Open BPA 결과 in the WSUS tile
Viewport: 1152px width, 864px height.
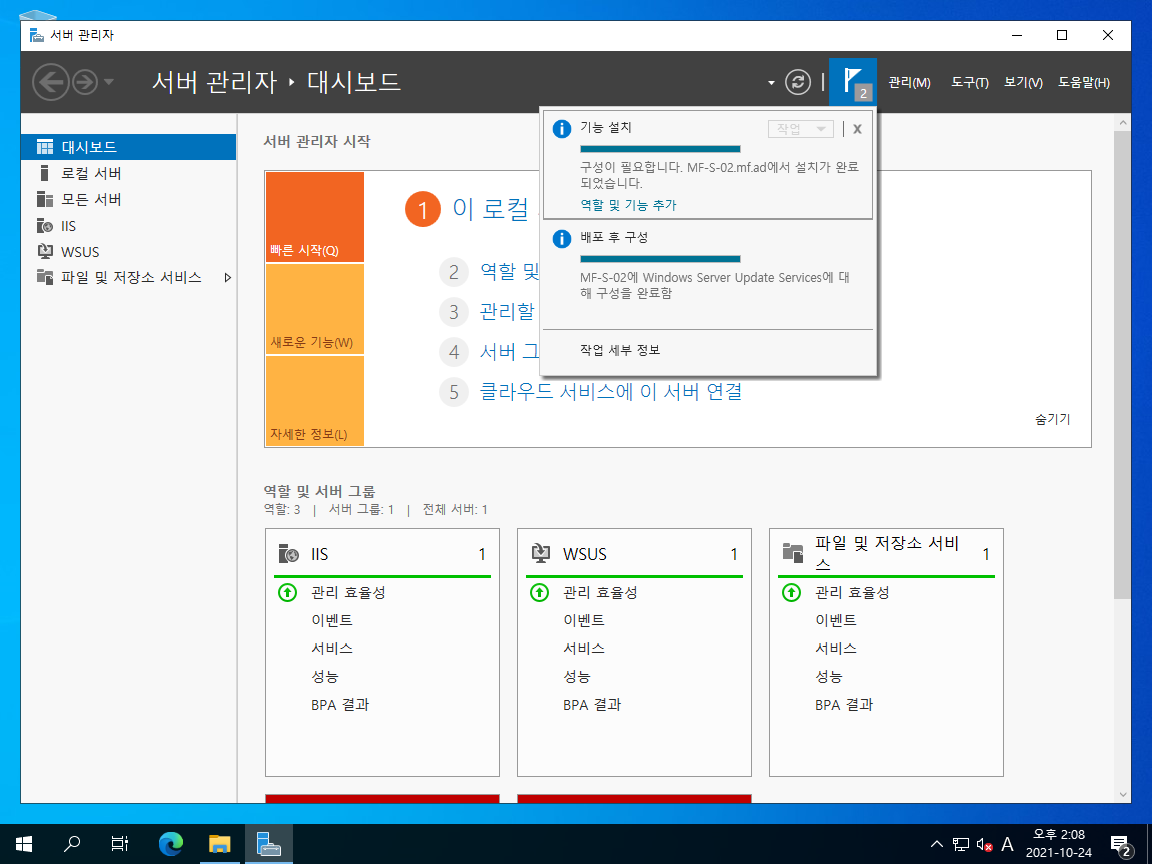pos(592,705)
